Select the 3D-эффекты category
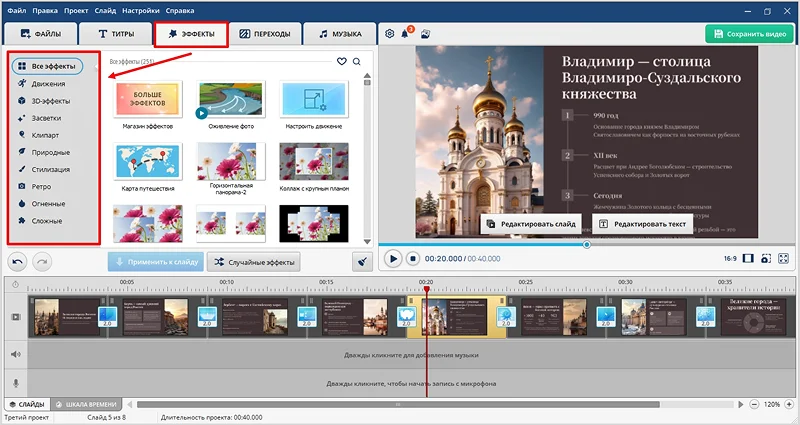This screenshot has width=800, height=425. tap(50, 101)
